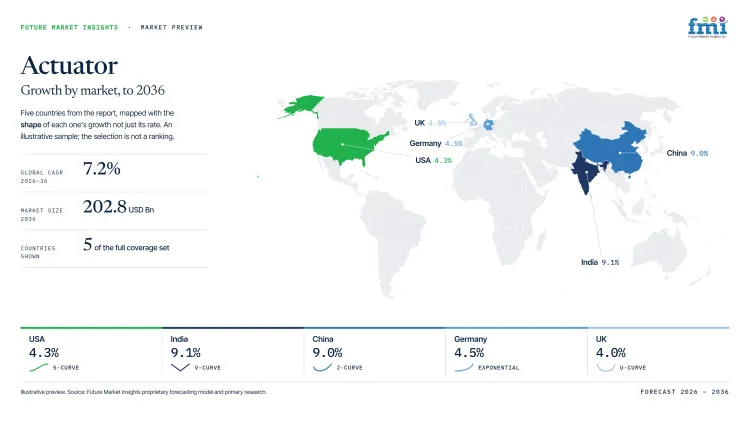Click the UK 4.0% map label
The height and width of the screenshot is (421, 750).
tap(430, 123)
